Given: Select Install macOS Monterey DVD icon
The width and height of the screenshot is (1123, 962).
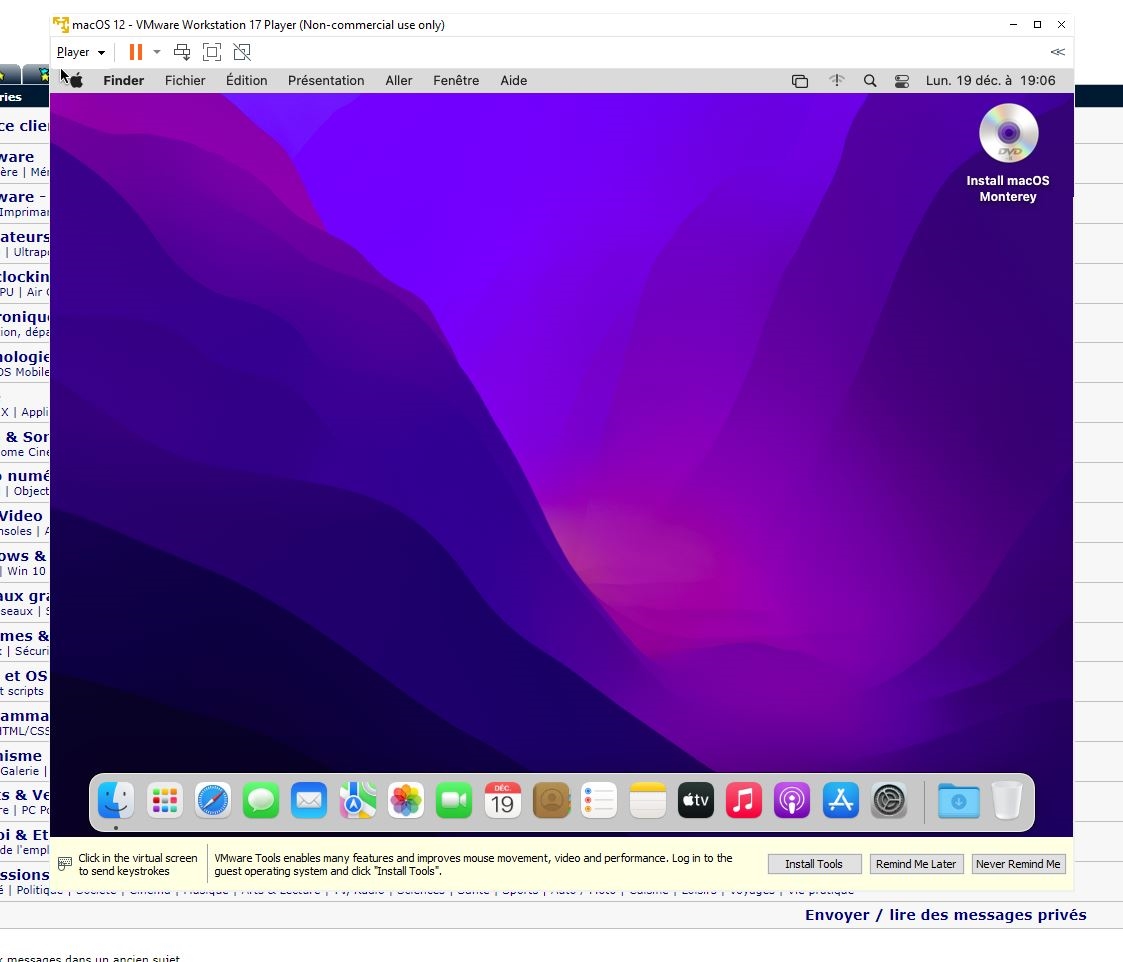Looking at the screenshot, I should pyautogui.click(x=1008, y=134).
